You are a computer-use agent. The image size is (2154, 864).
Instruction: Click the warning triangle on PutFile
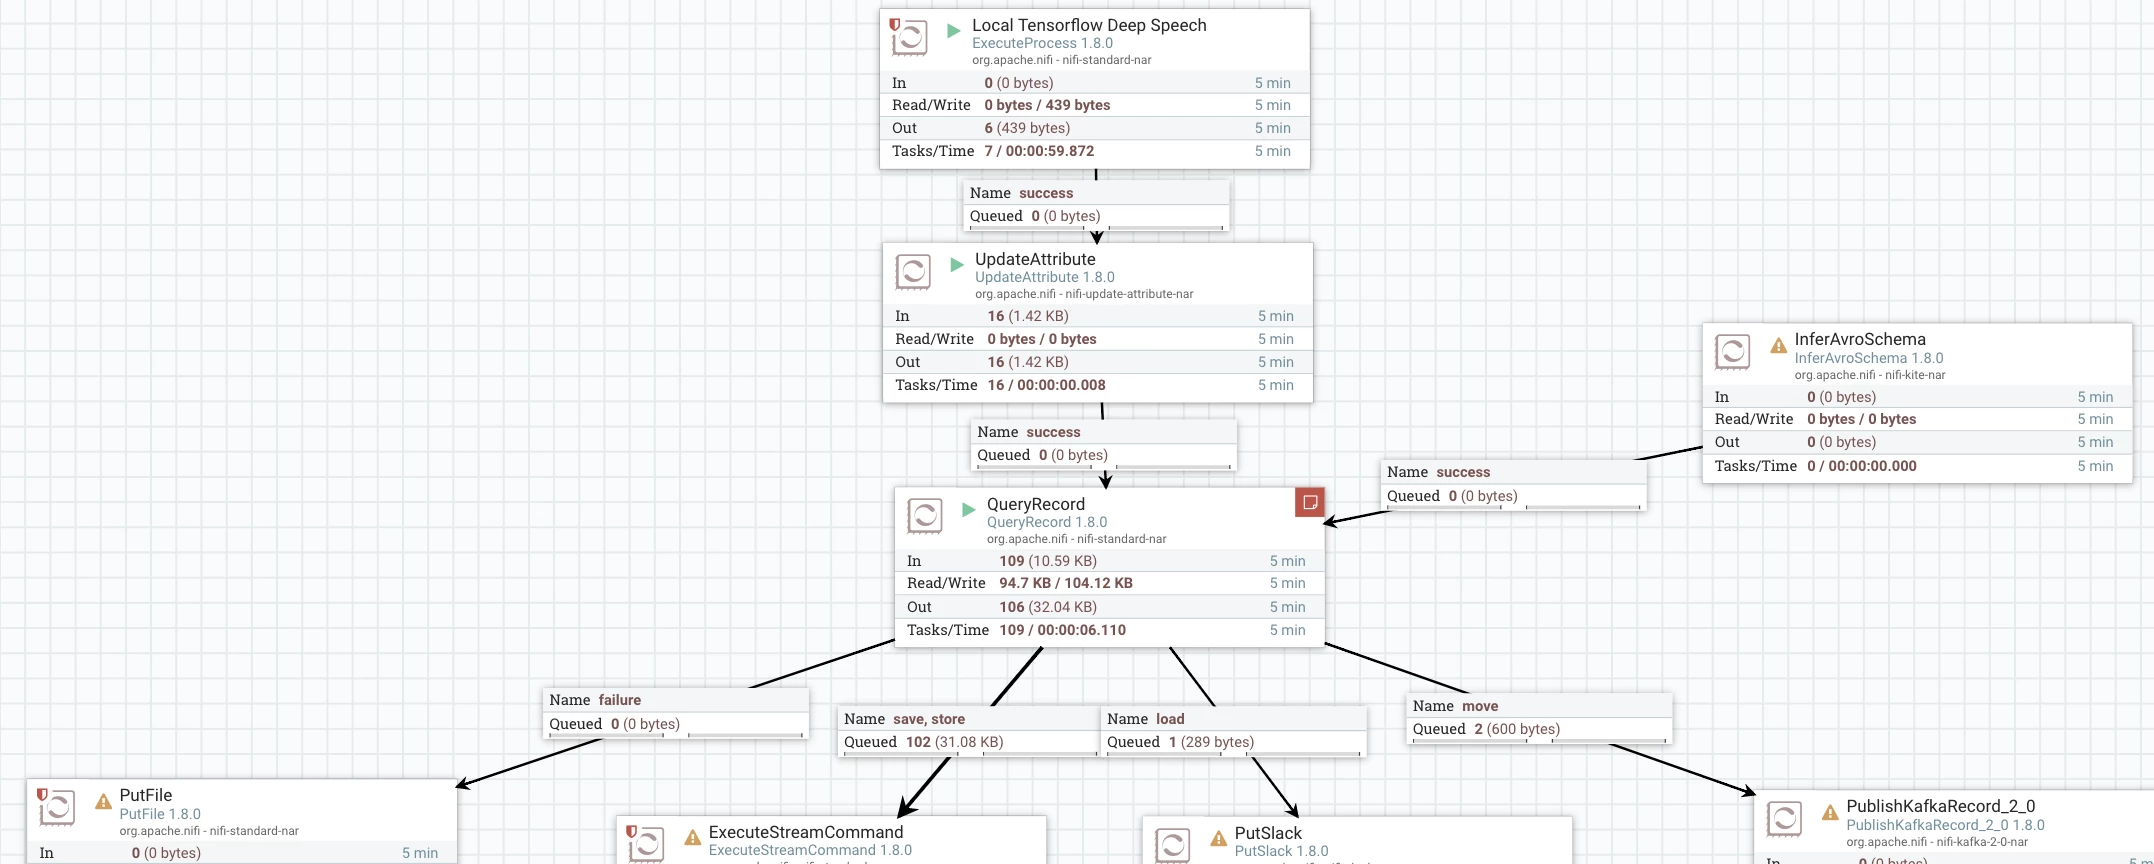pyautogui.click(x=103, y=802)
